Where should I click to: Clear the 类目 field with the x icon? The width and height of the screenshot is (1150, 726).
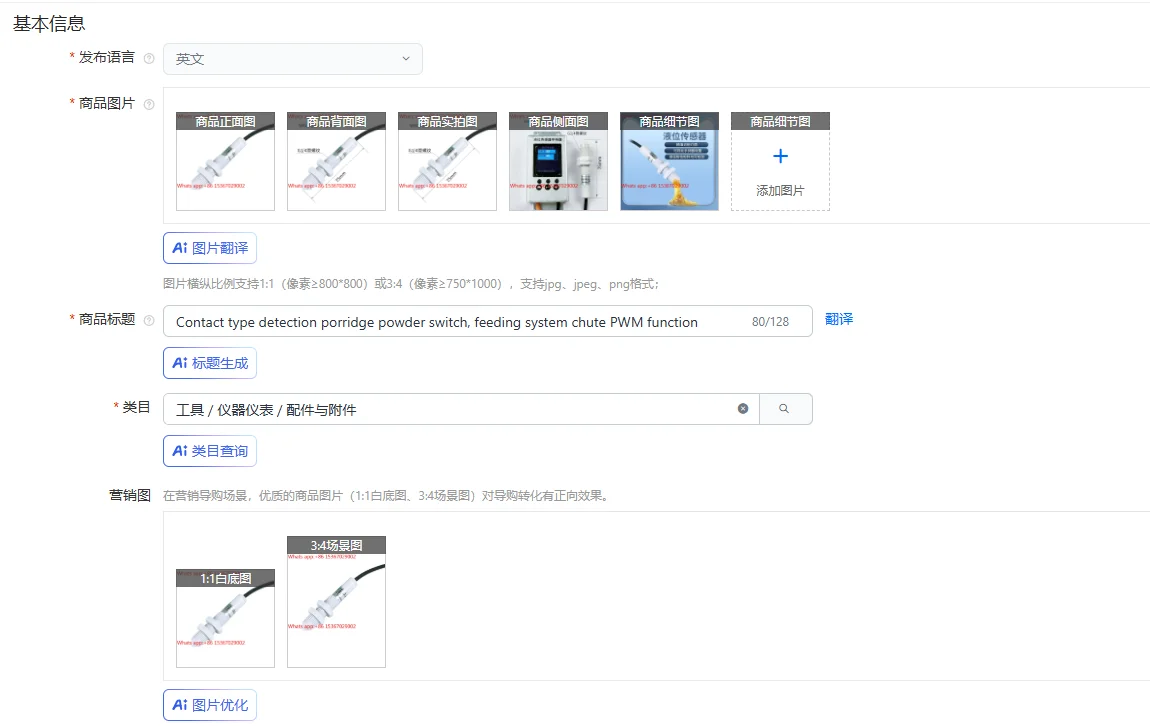[743, 408]
